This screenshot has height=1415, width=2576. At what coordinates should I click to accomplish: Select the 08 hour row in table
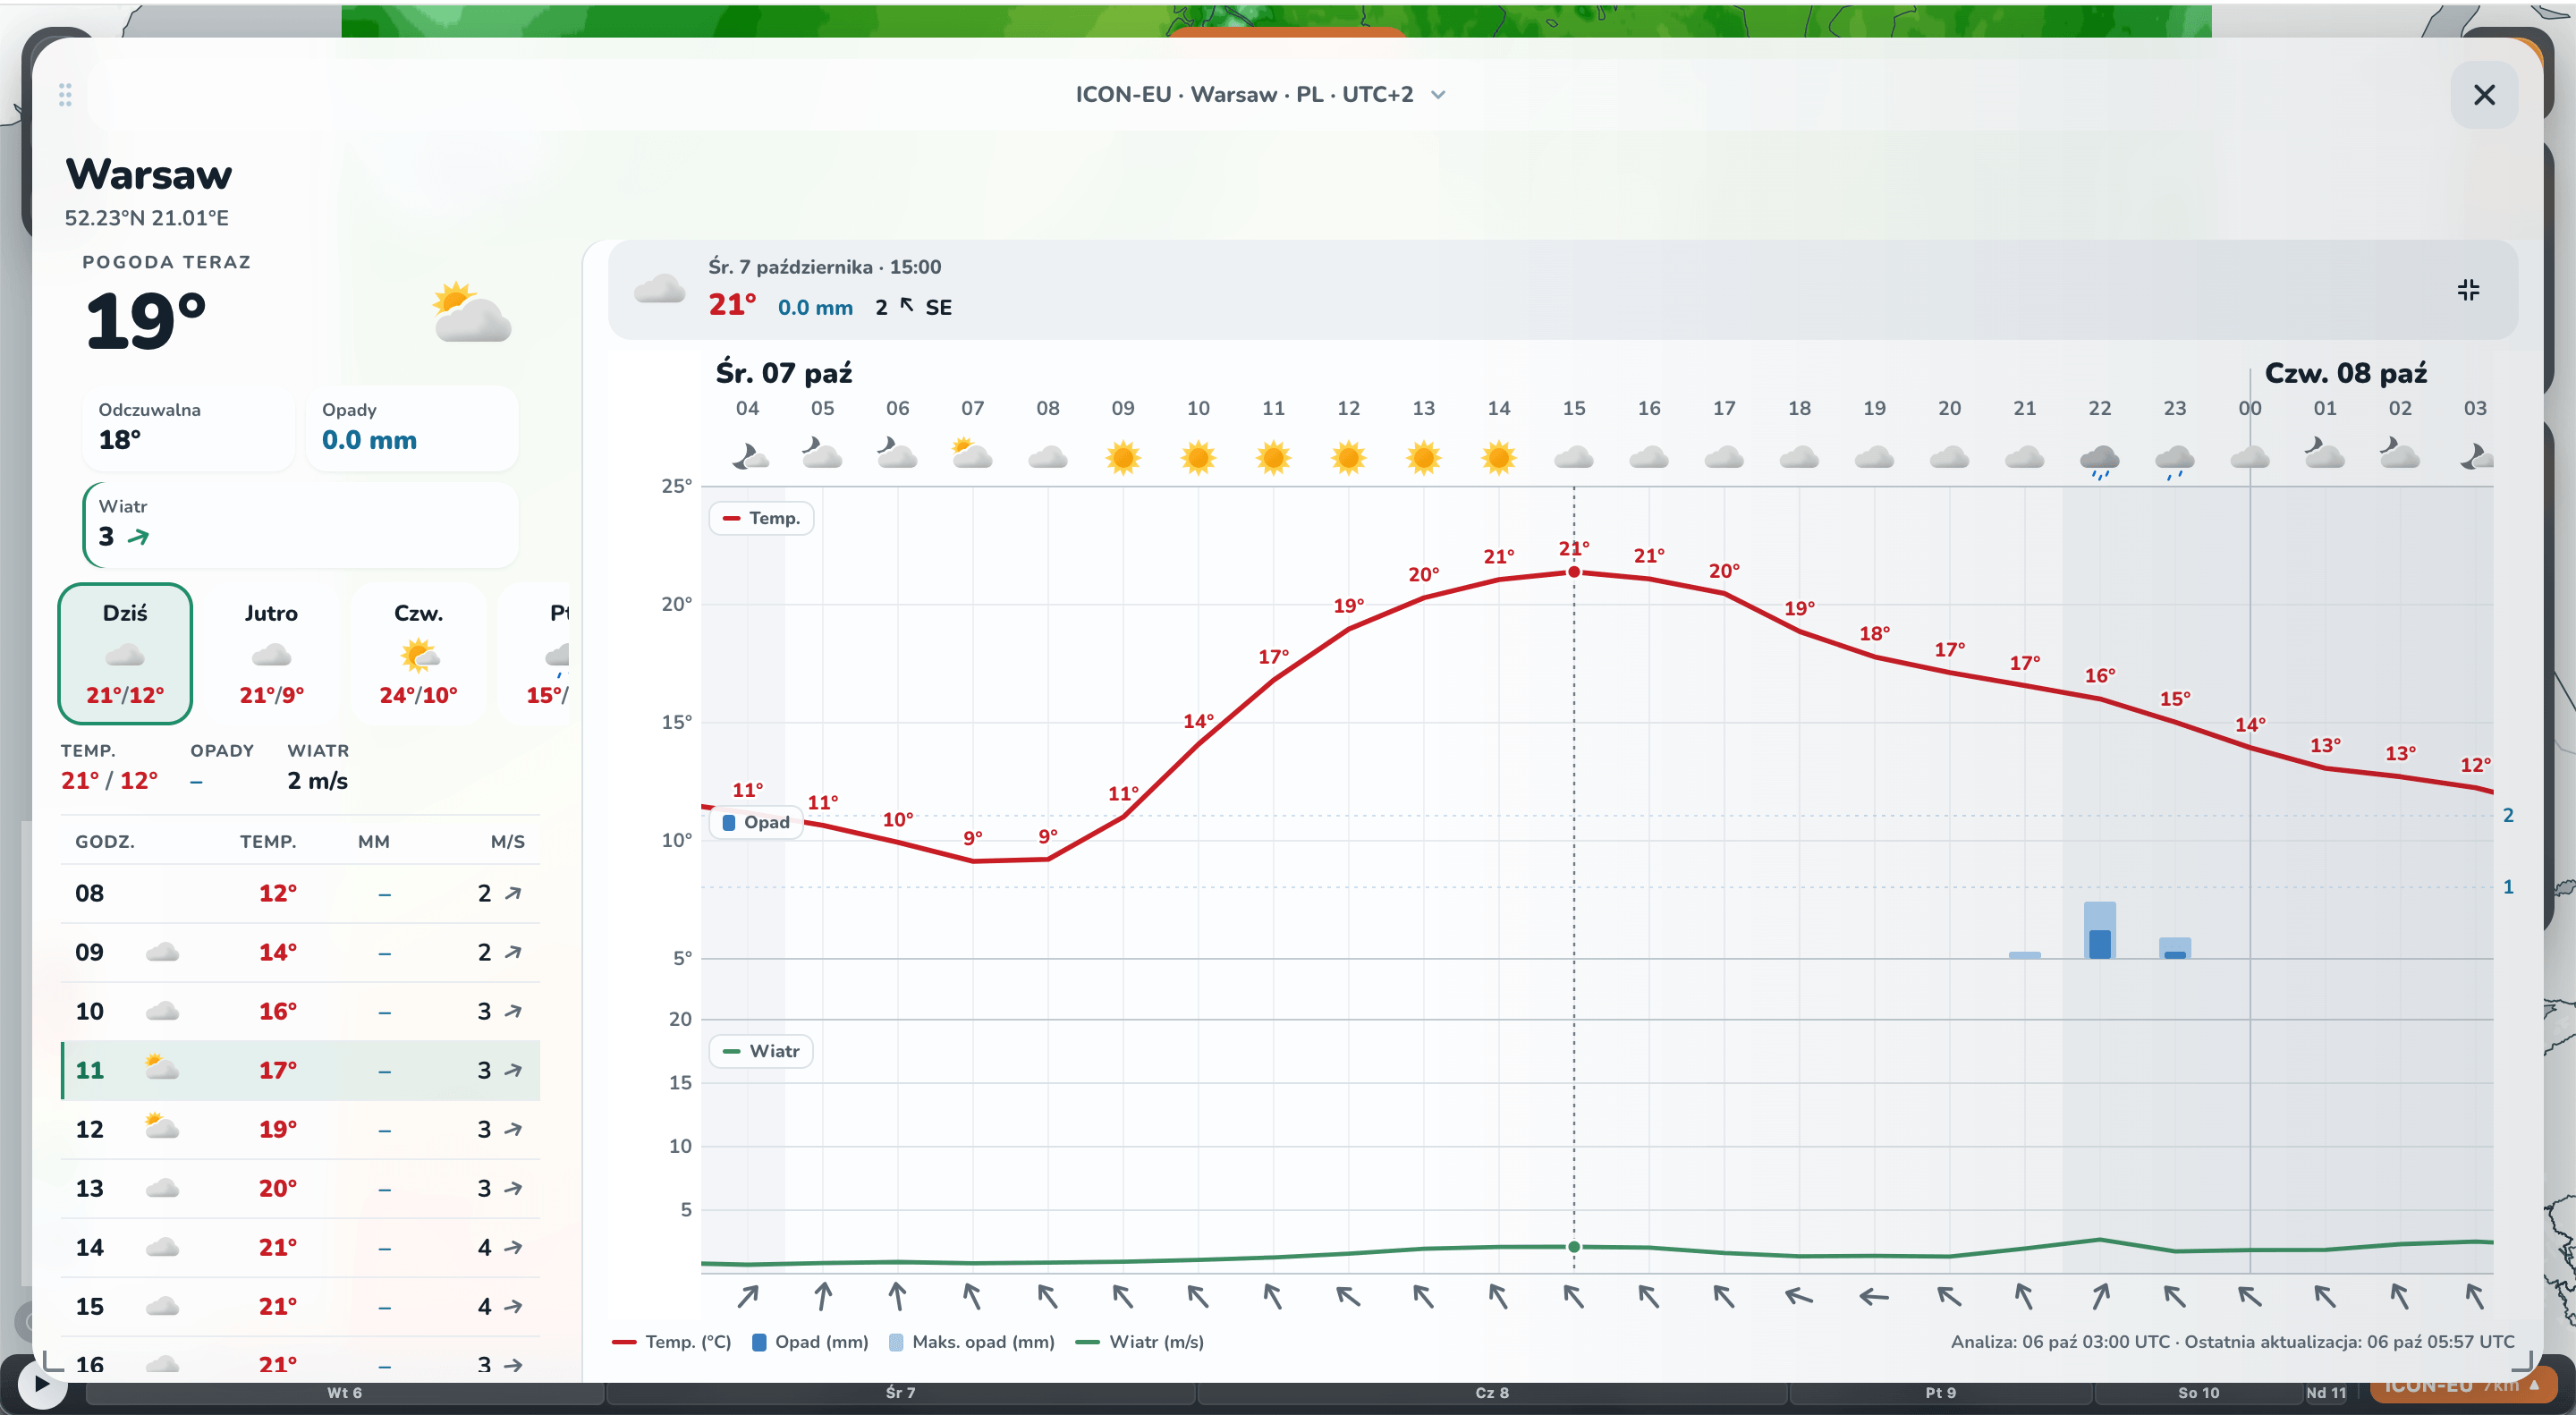click(x=300, y=893)
